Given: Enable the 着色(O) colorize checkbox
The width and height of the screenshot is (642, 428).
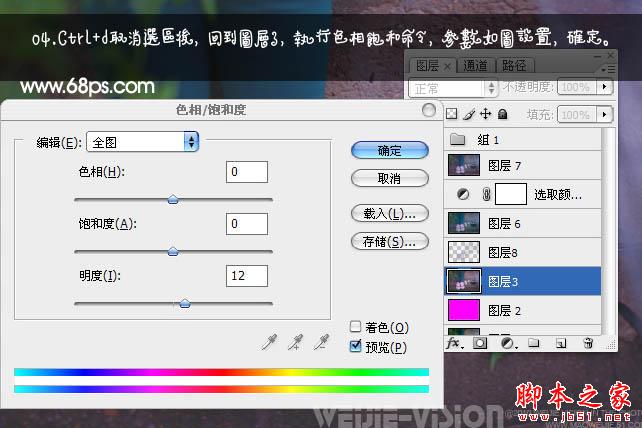Looking at the screenshot, I should (x=355, y=326).
